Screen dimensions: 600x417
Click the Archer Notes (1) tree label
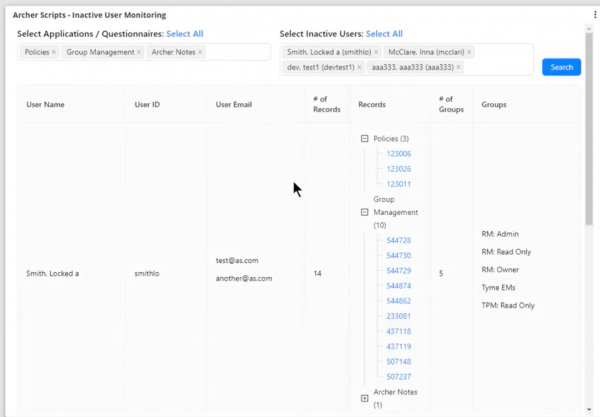[395, 398]
